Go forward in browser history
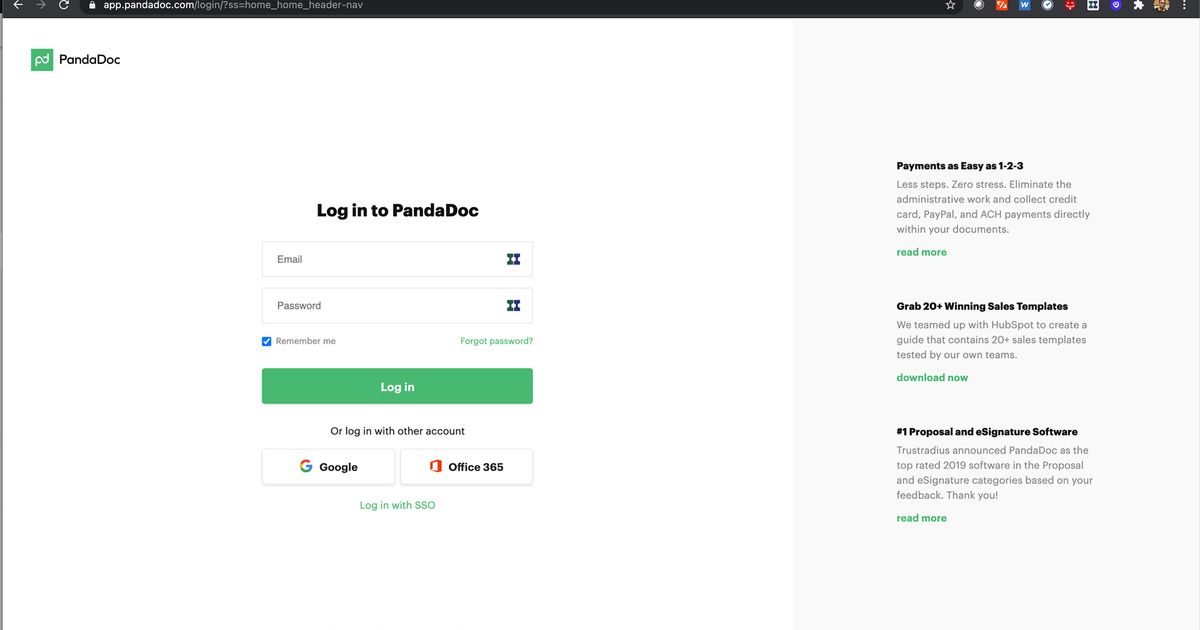 click(x=40, y=5)
